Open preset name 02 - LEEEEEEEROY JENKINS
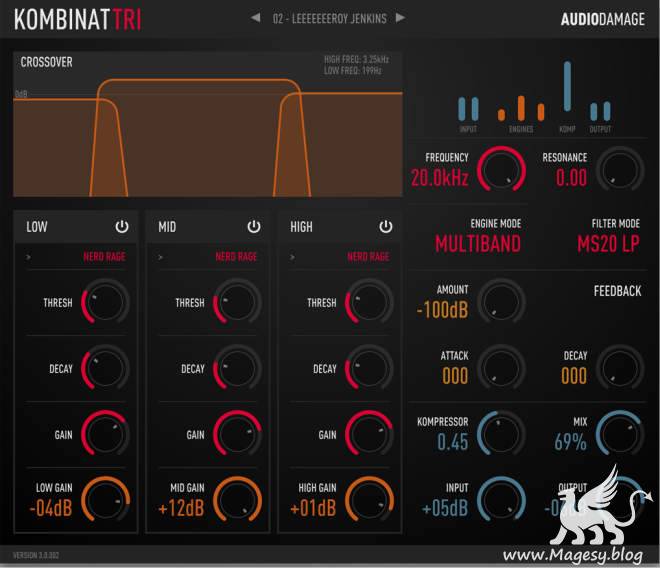 (x=330, y=19)
